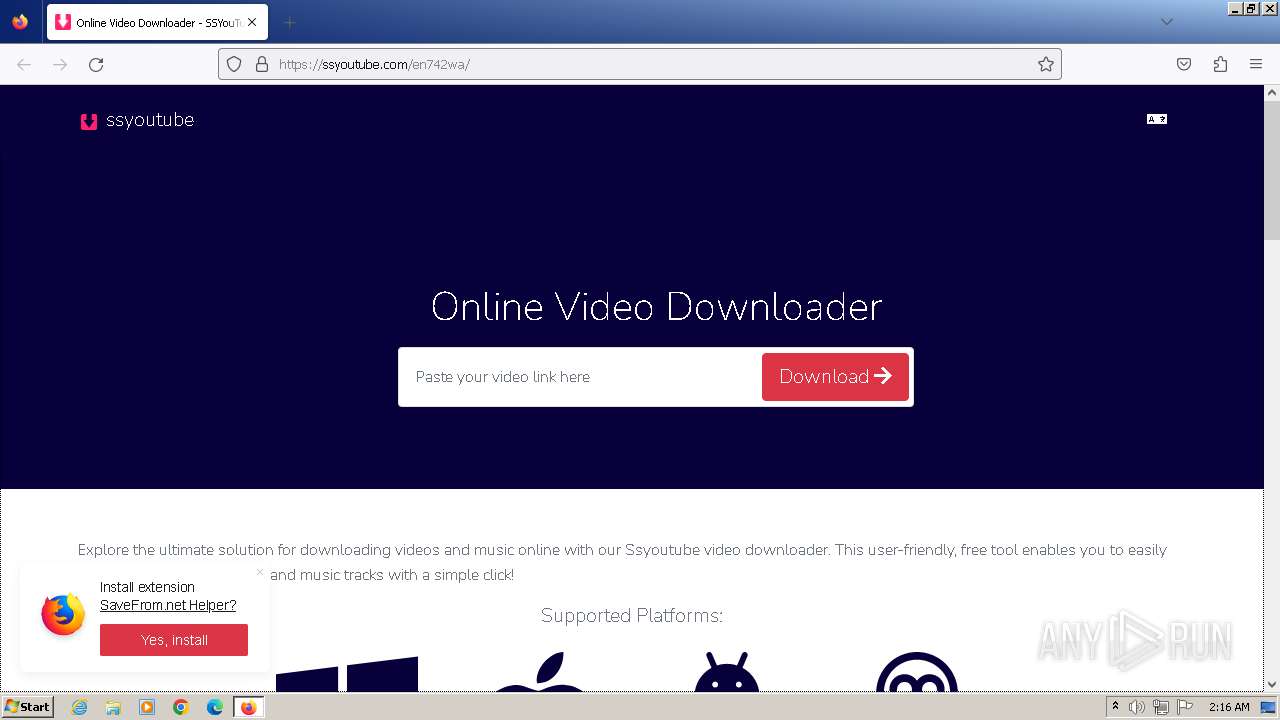Viewport: 1280px width, 720px height.
Task: Select the Apple platform icon
Action: click(x=539, y=671)
